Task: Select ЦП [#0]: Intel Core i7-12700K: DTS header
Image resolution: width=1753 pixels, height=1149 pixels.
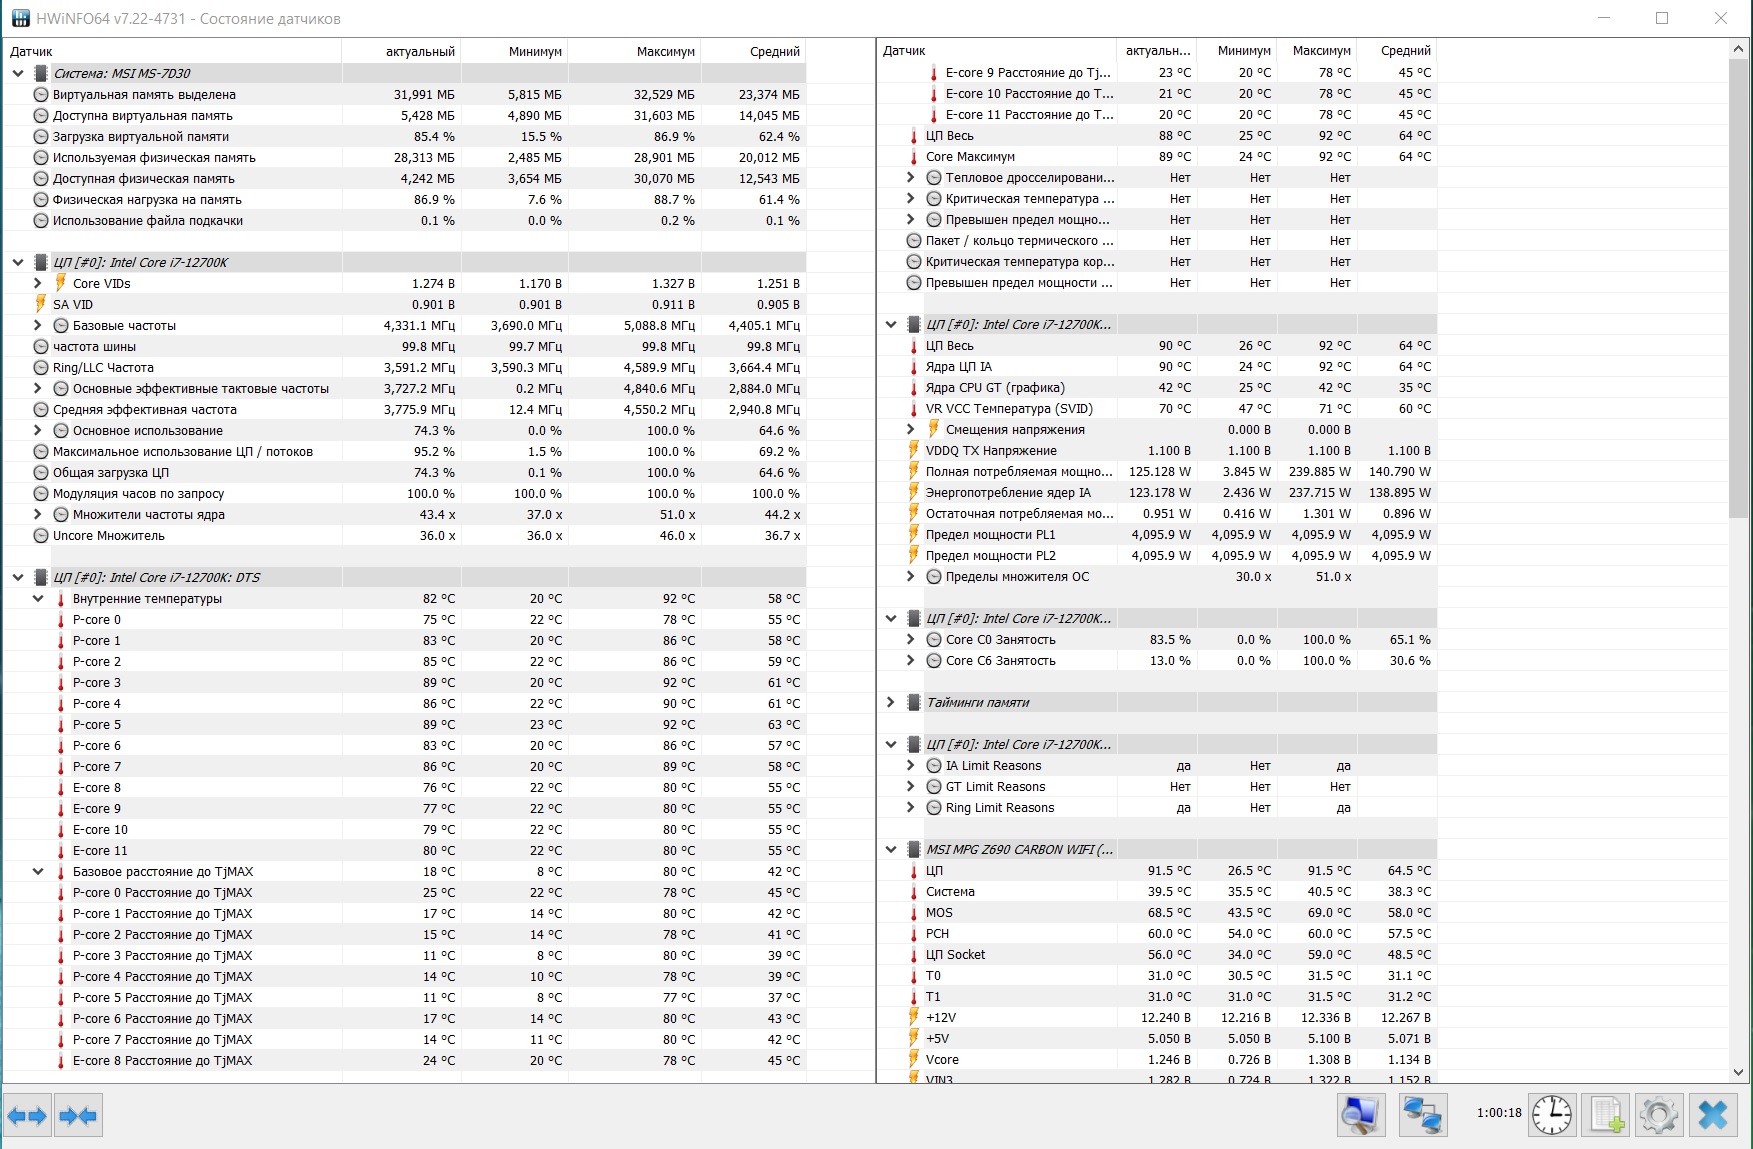Action: click(x=404, y=577)
